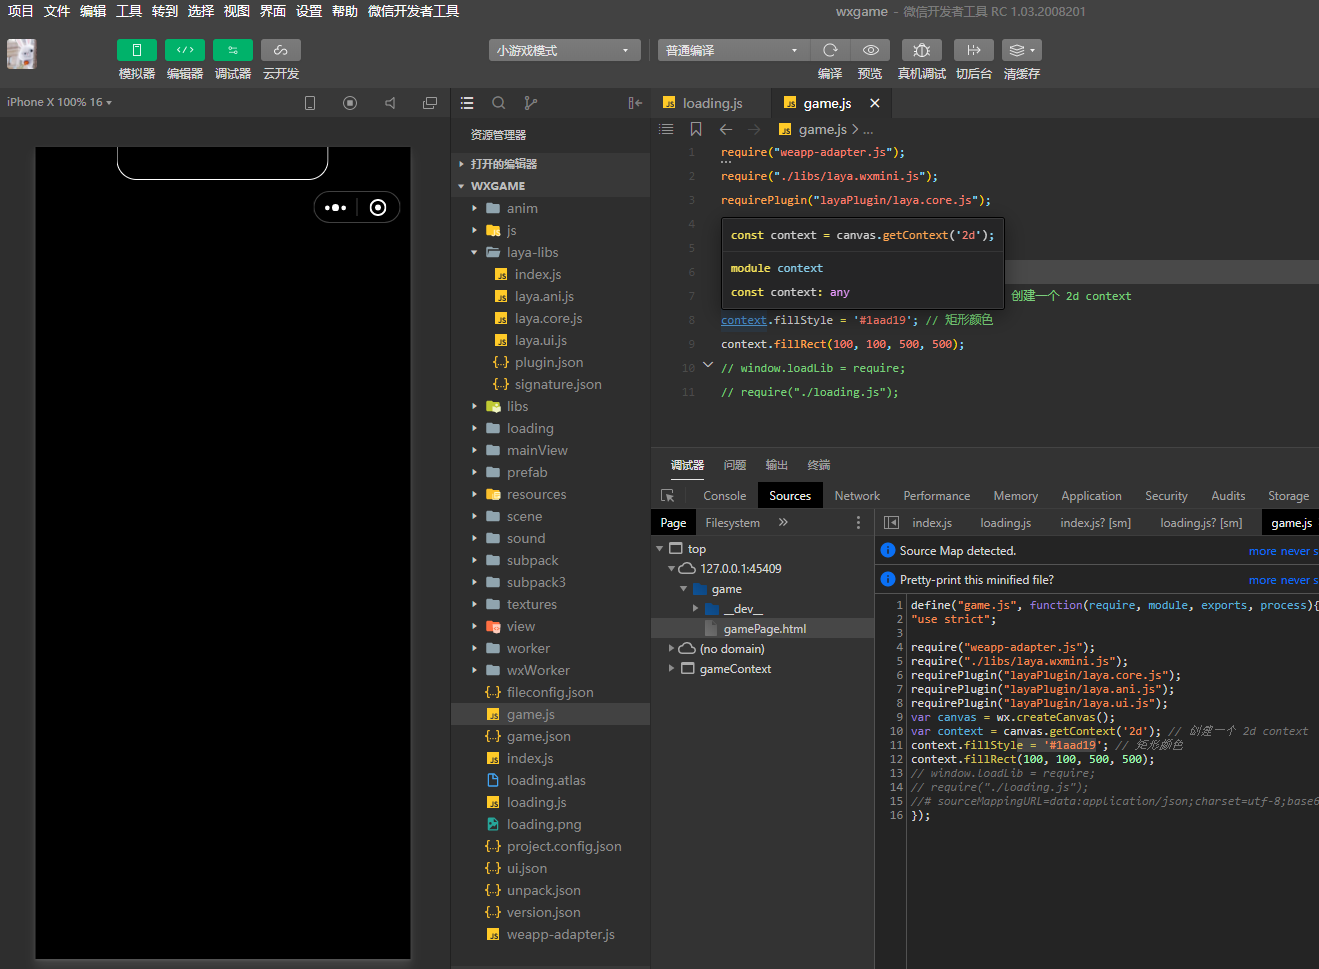
Task: Open the source control branch icon
Action: [531, 103]
